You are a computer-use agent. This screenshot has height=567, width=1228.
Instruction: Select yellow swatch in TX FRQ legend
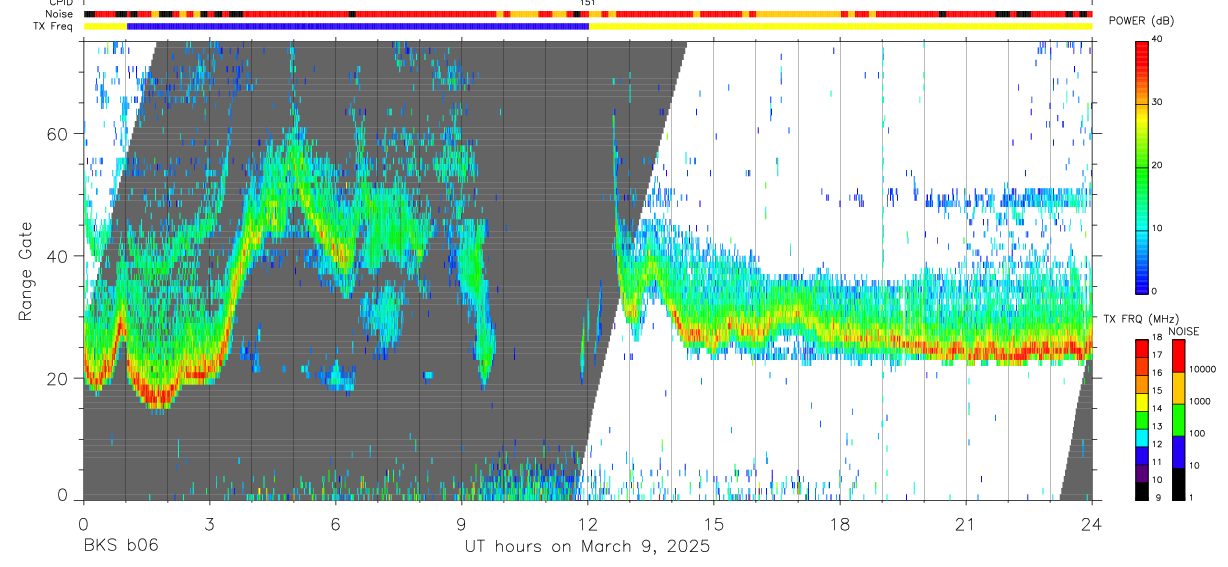click(x=1141, y=401)
